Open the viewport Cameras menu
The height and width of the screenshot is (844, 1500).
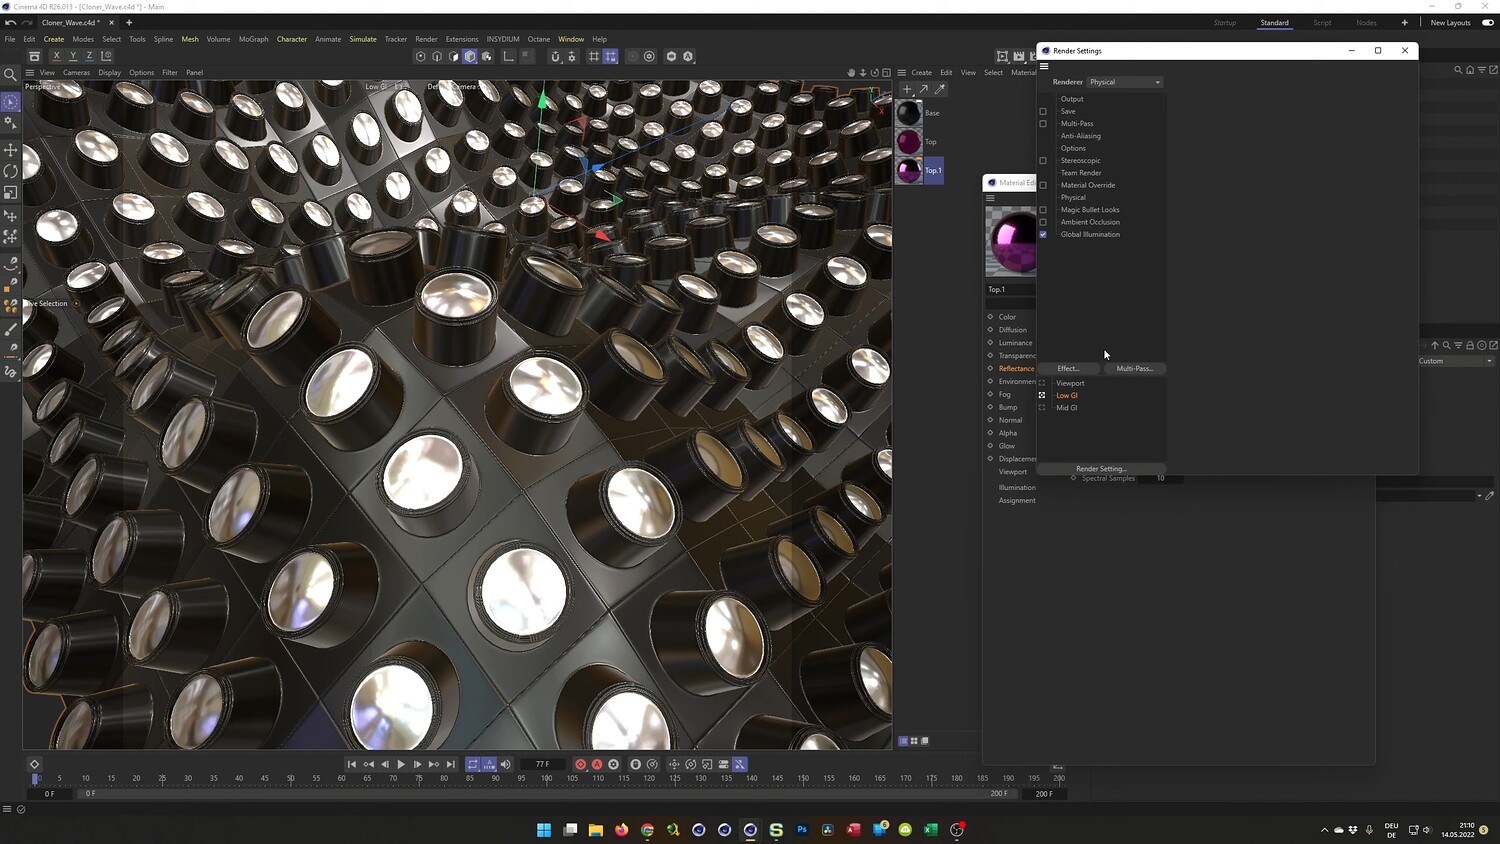77,73
